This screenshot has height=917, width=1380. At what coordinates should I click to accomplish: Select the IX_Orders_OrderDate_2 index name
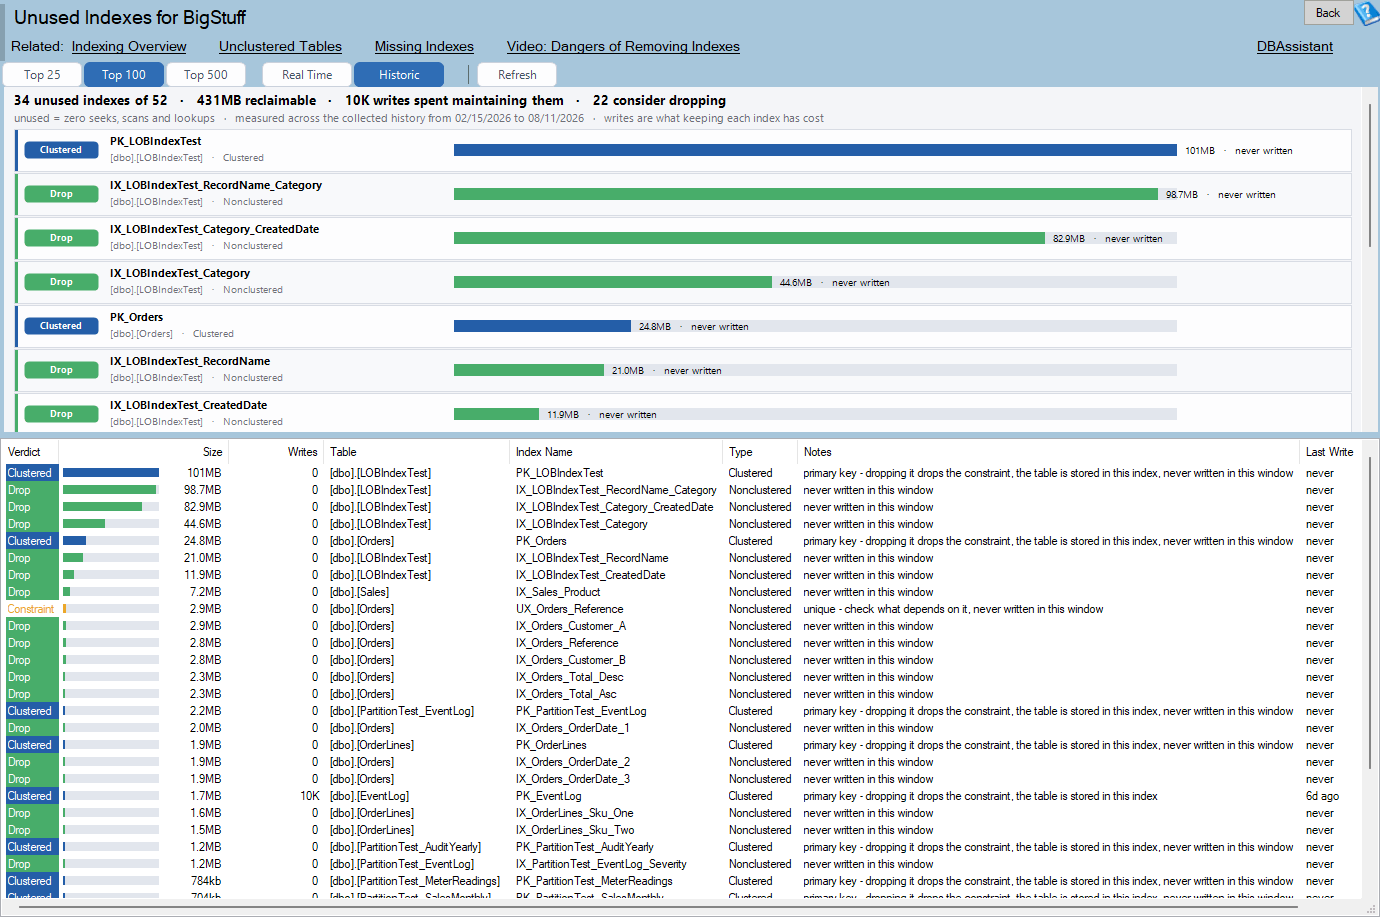coord(573,762)
